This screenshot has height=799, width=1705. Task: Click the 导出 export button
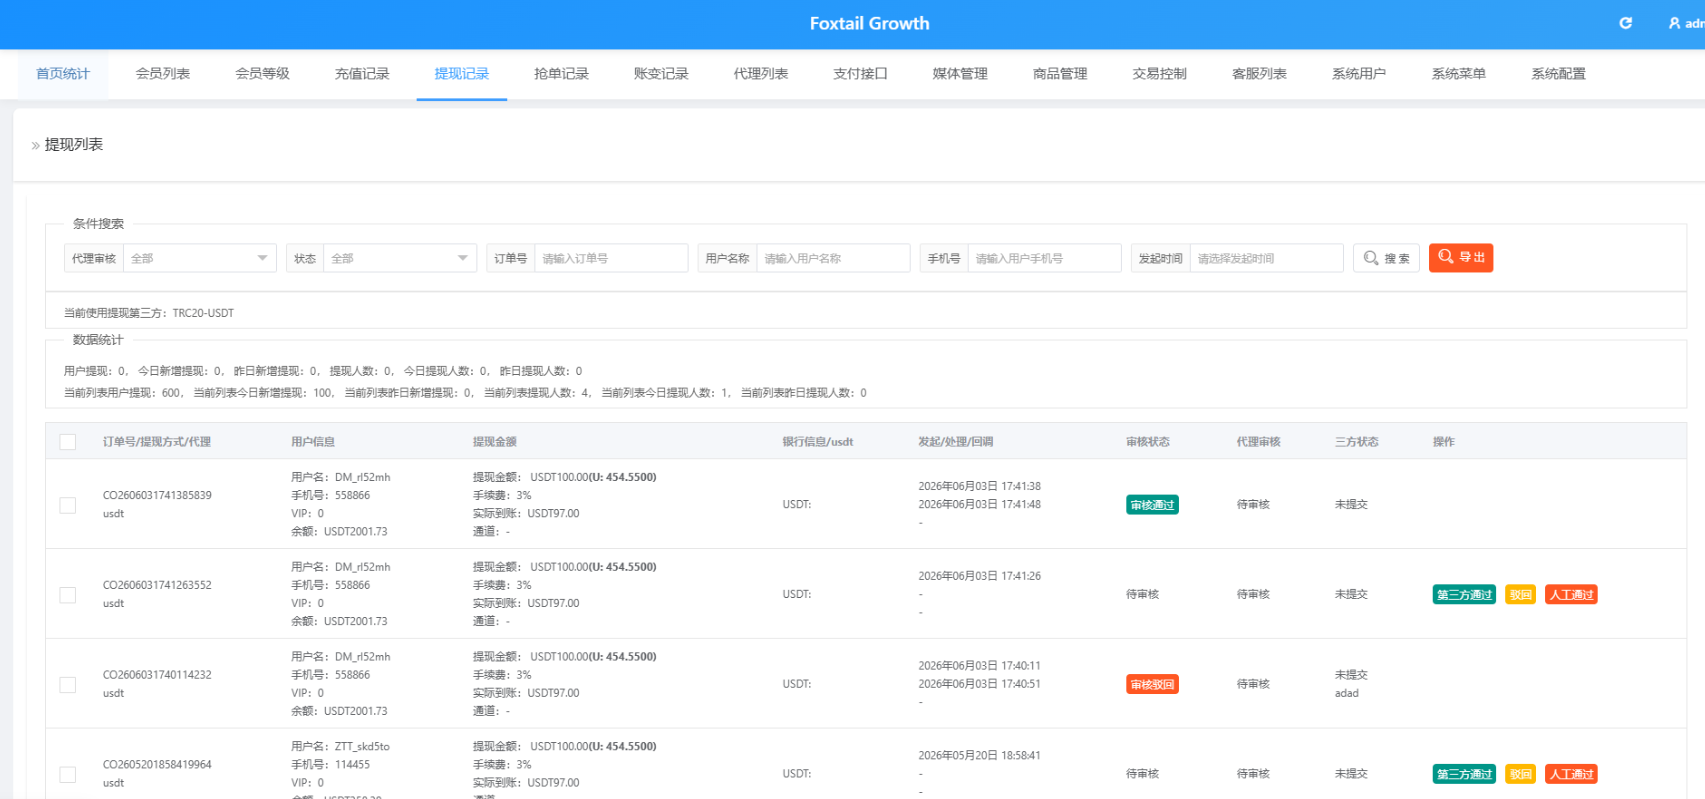tap(1461, 258)
